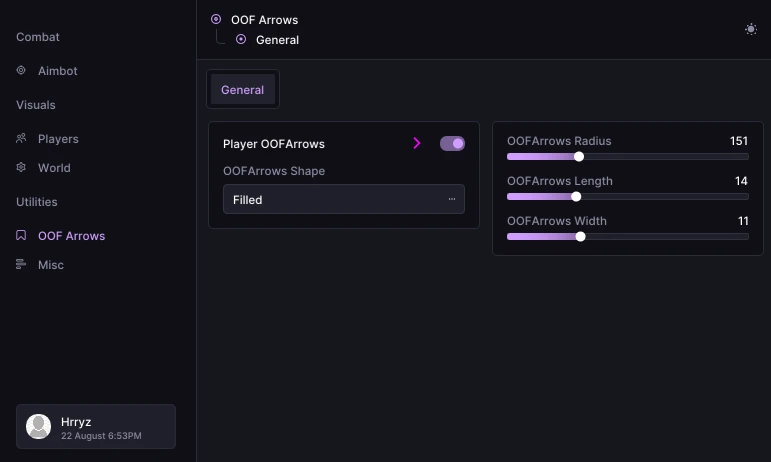This screenshot has width=771, height=462.
Task: Click the General breadcrumb target icon
Action: 241,39
